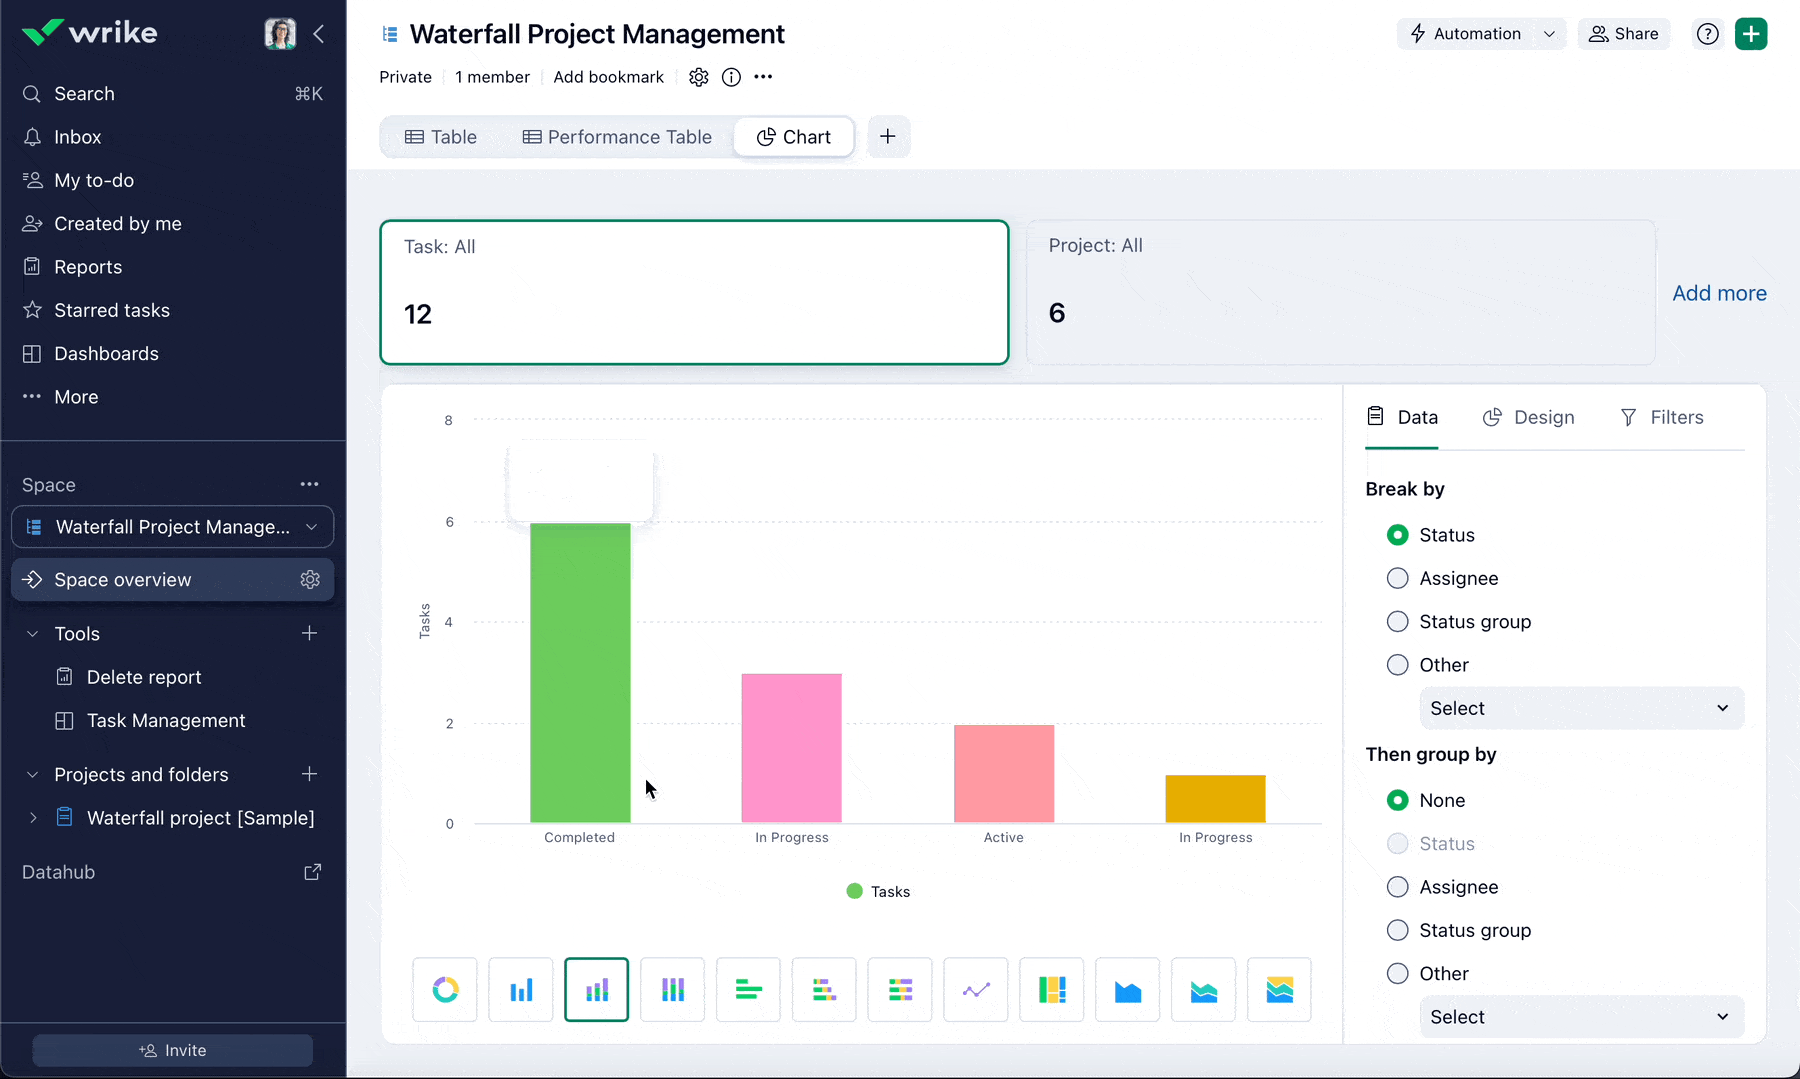The height and width of the screenshot is (1079, 1800).
Task: Open Then group by Select dropdown
Action: 1582,1017
